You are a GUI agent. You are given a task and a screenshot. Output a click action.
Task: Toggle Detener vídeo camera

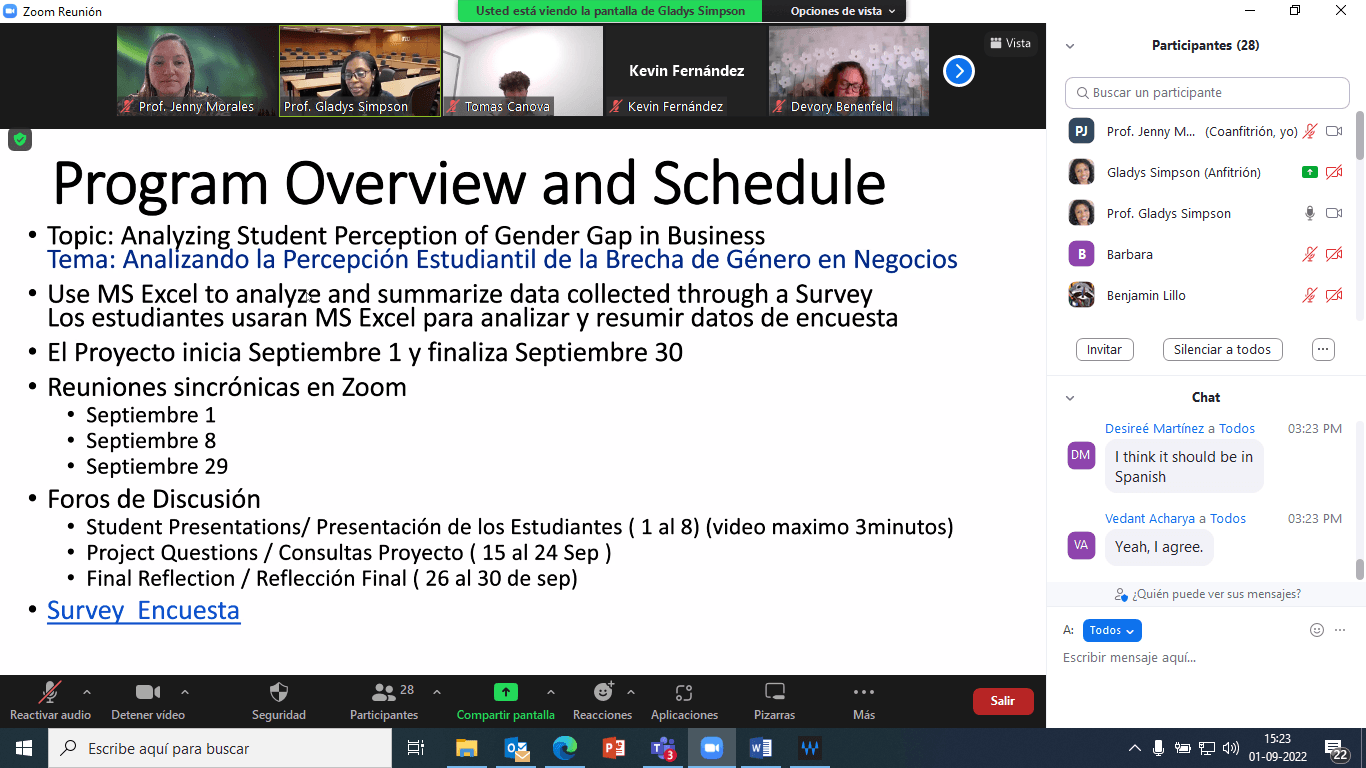click(148, 692)
